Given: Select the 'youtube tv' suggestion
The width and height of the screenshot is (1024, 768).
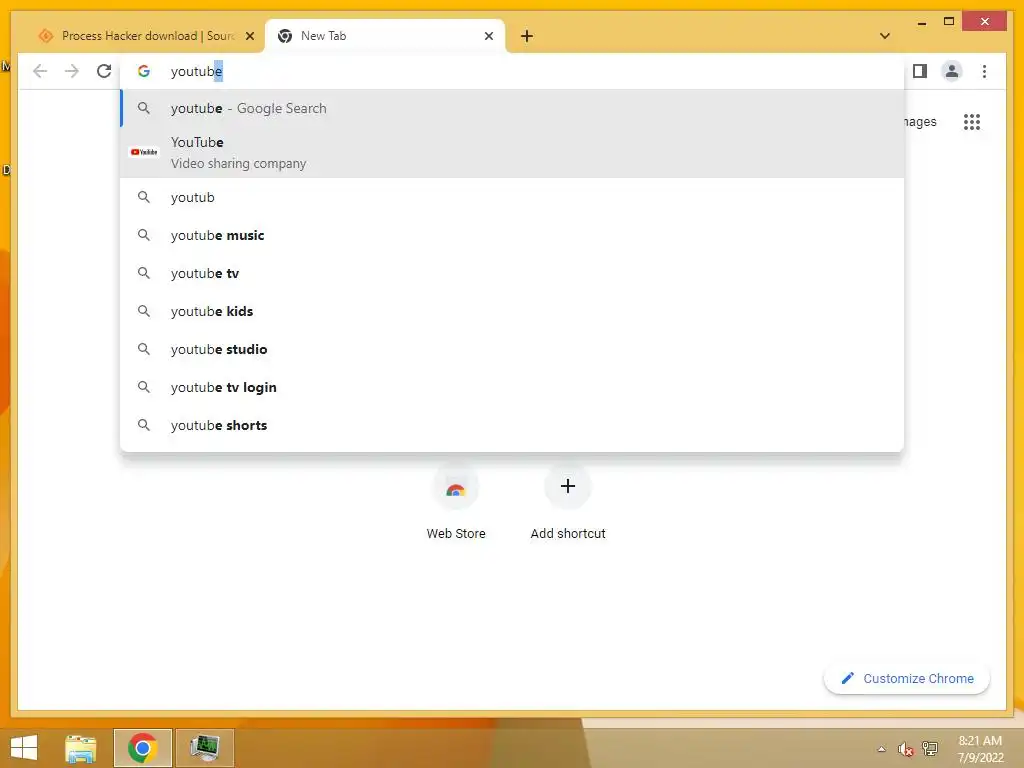Looking at the screenshot, I should [512, 273].
